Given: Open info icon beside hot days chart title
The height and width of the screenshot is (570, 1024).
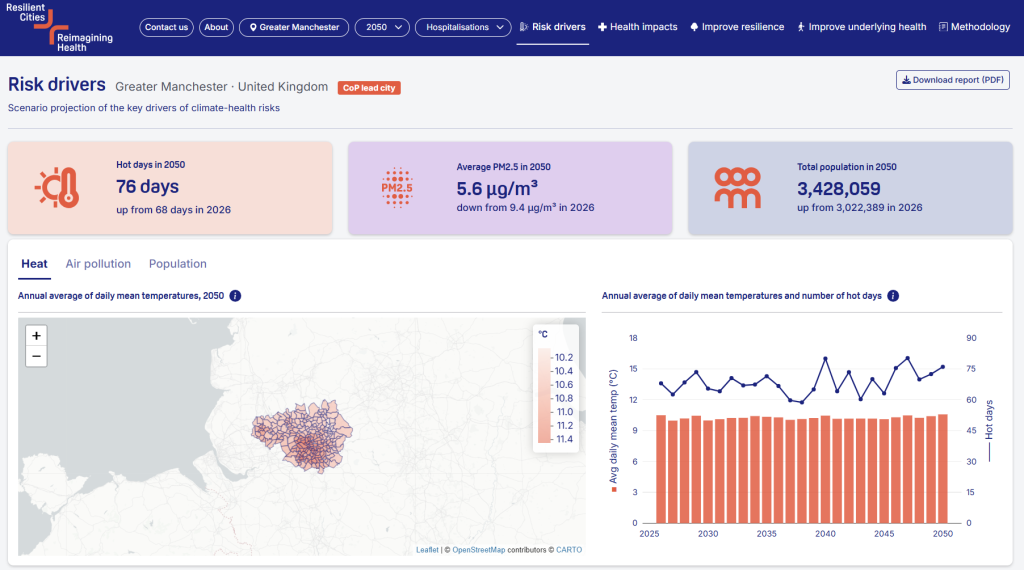Looking at the screenshot, I should click(893, 296).
